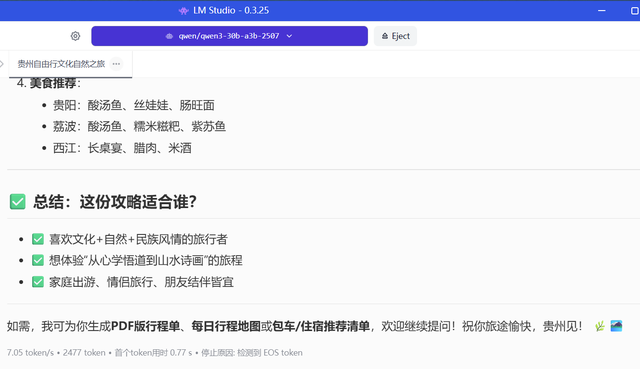
Task: Click the line 西江：长桌宴、腊肉、米酒
Action: pyautogui.click(x=122, y=148)
